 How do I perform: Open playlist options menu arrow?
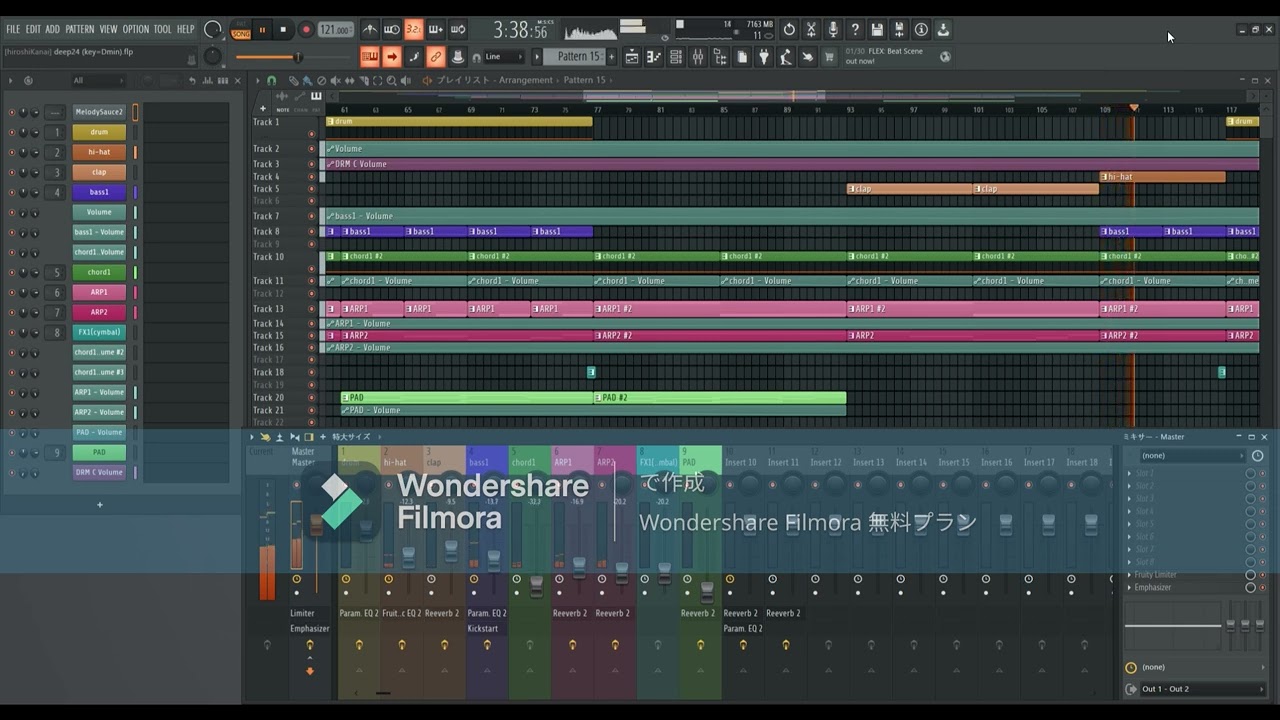coord(258,80)
